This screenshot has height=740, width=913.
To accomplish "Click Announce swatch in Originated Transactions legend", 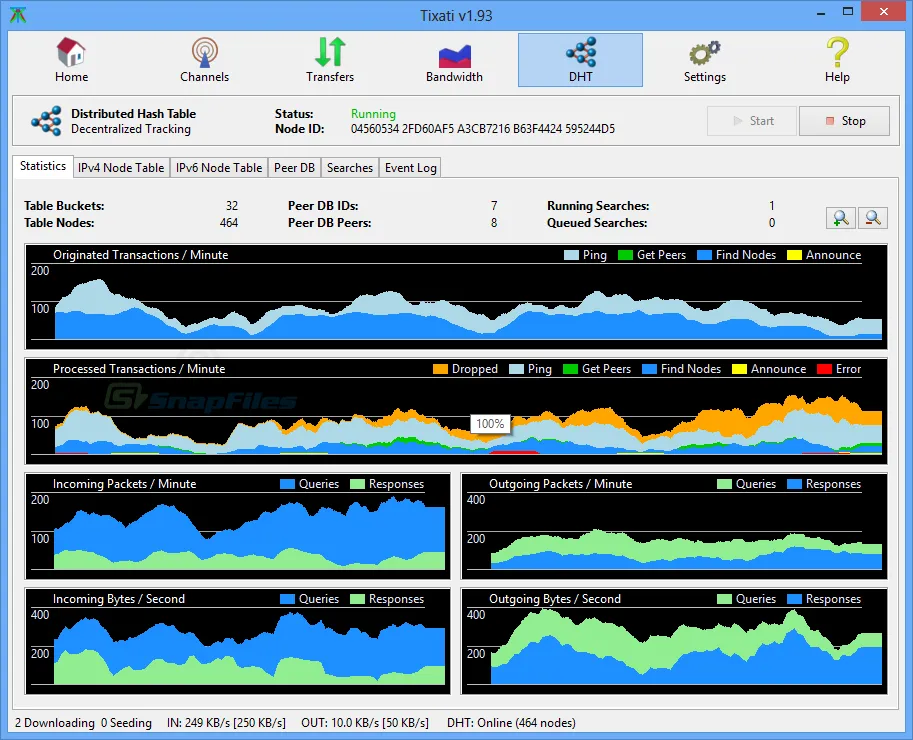I will pos(794,255).
